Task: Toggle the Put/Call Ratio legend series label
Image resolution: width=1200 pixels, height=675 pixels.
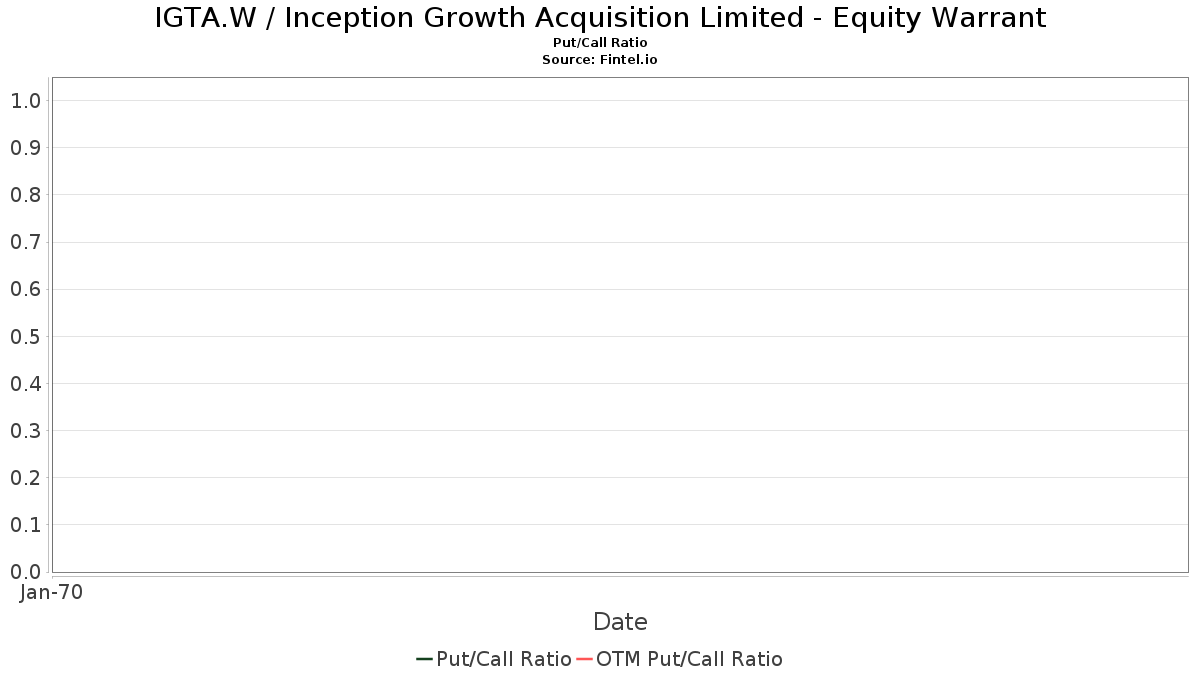Action: pos(504,659)
